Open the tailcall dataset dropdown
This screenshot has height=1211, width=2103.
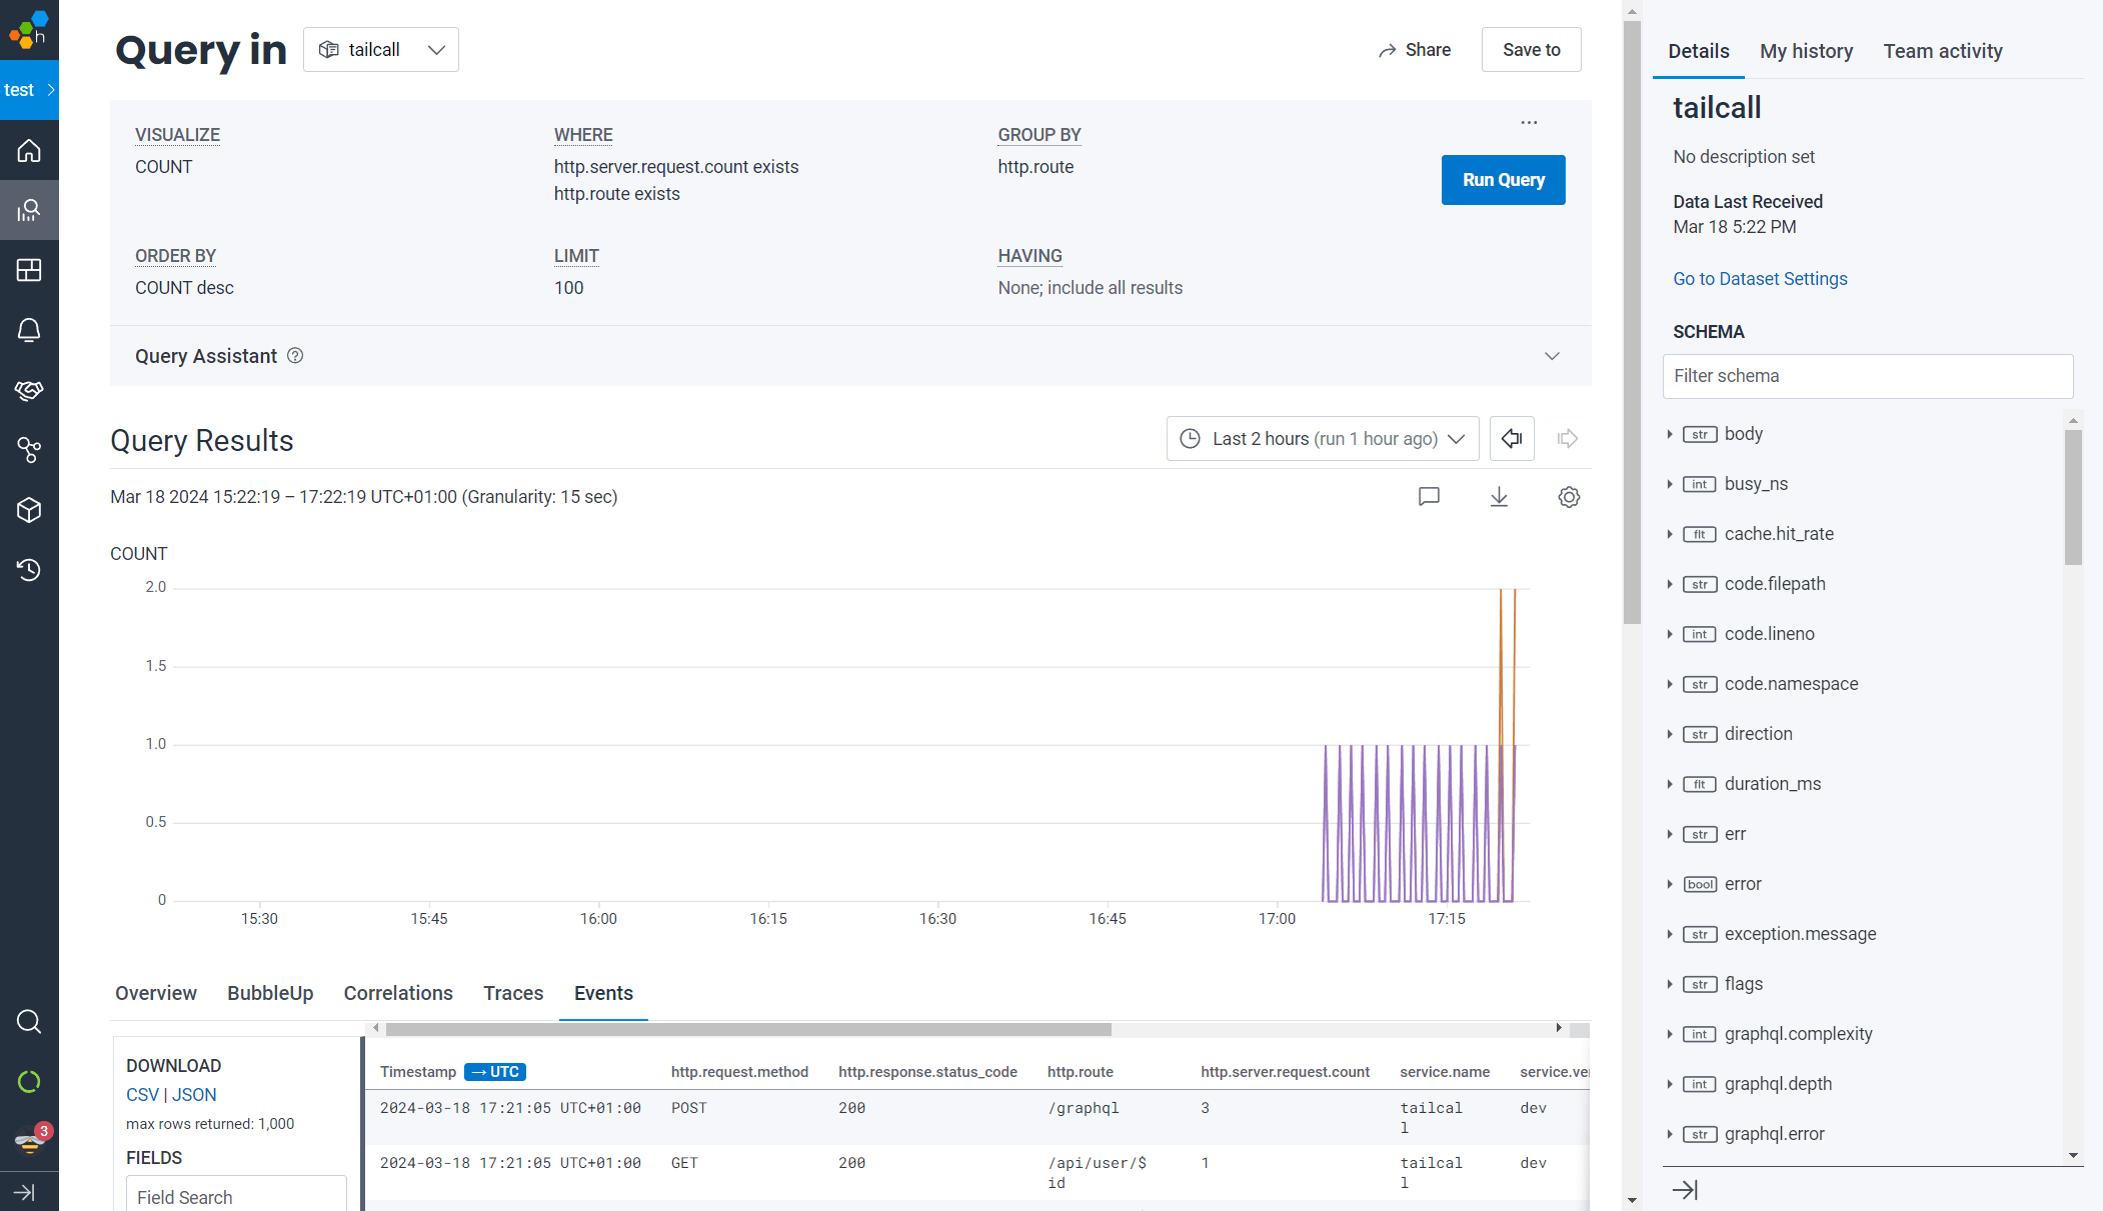point(380,49)
